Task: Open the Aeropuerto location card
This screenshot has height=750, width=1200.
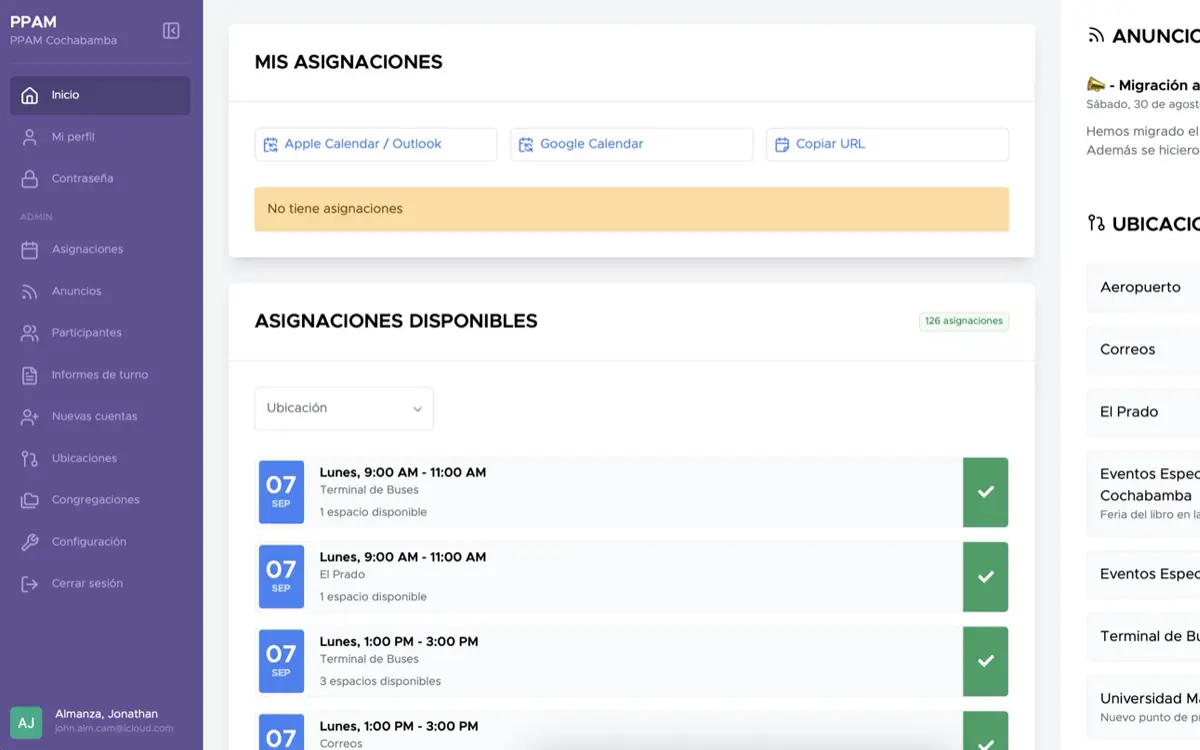Action: pyautogui.click(x=1143, y=287)
